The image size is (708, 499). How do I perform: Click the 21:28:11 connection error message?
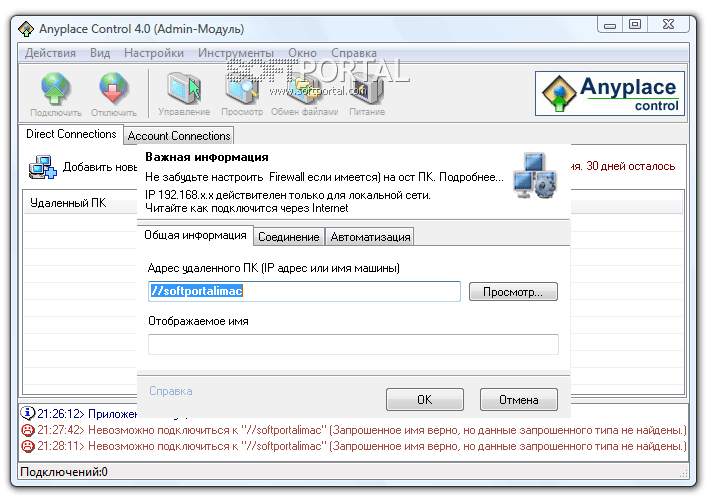362,446
